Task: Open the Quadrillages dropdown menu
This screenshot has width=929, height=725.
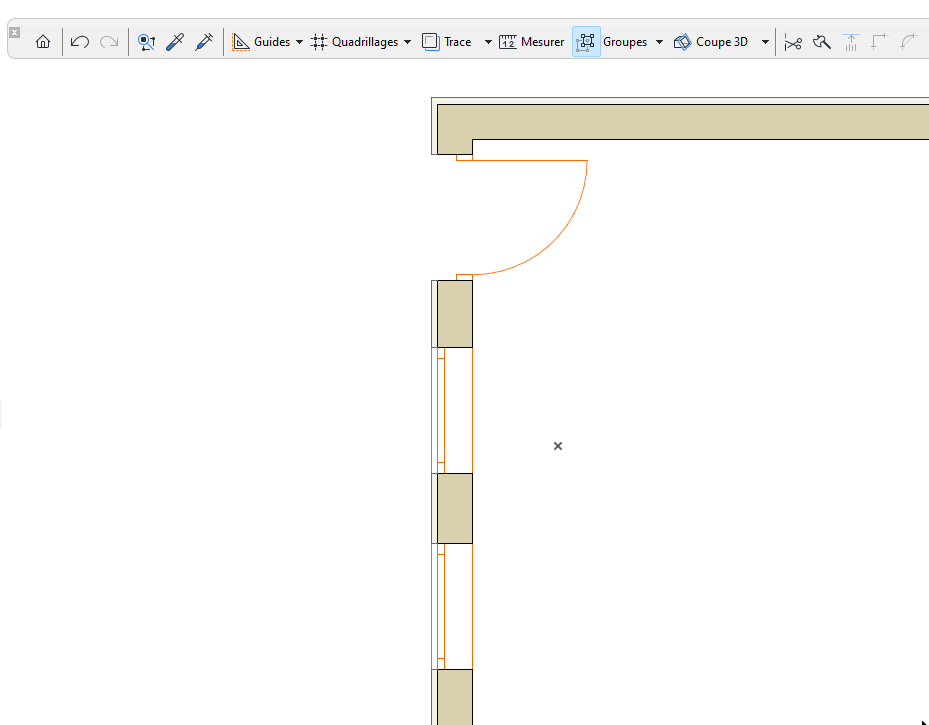Action: click(408, 42)
